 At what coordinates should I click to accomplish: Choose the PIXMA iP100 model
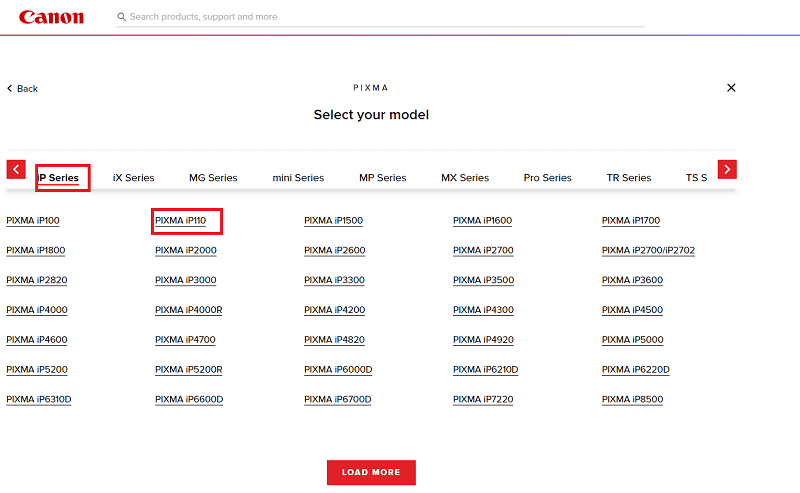[33, 220]
